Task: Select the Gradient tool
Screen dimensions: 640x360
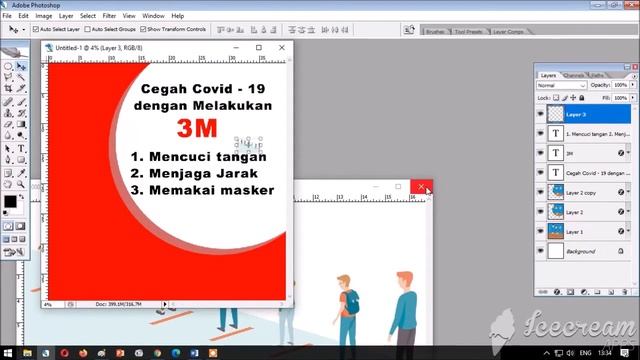Action: (x=21, y=124)
